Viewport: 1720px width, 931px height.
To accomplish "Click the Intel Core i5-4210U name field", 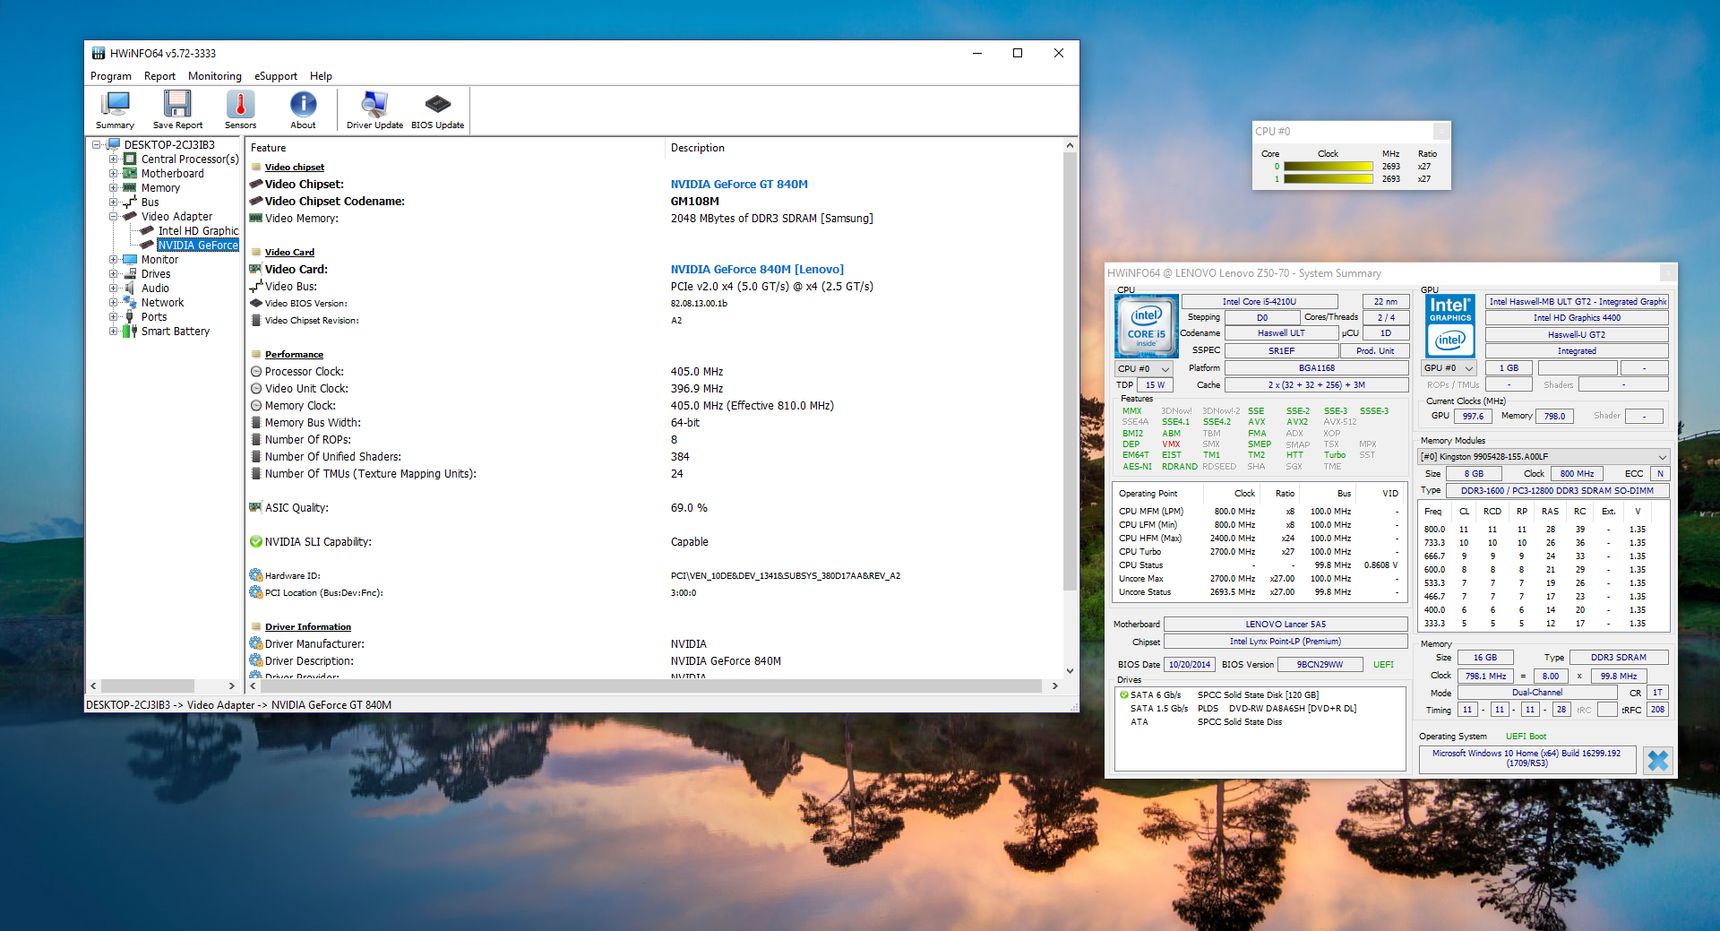I will tap(1259, 301).
